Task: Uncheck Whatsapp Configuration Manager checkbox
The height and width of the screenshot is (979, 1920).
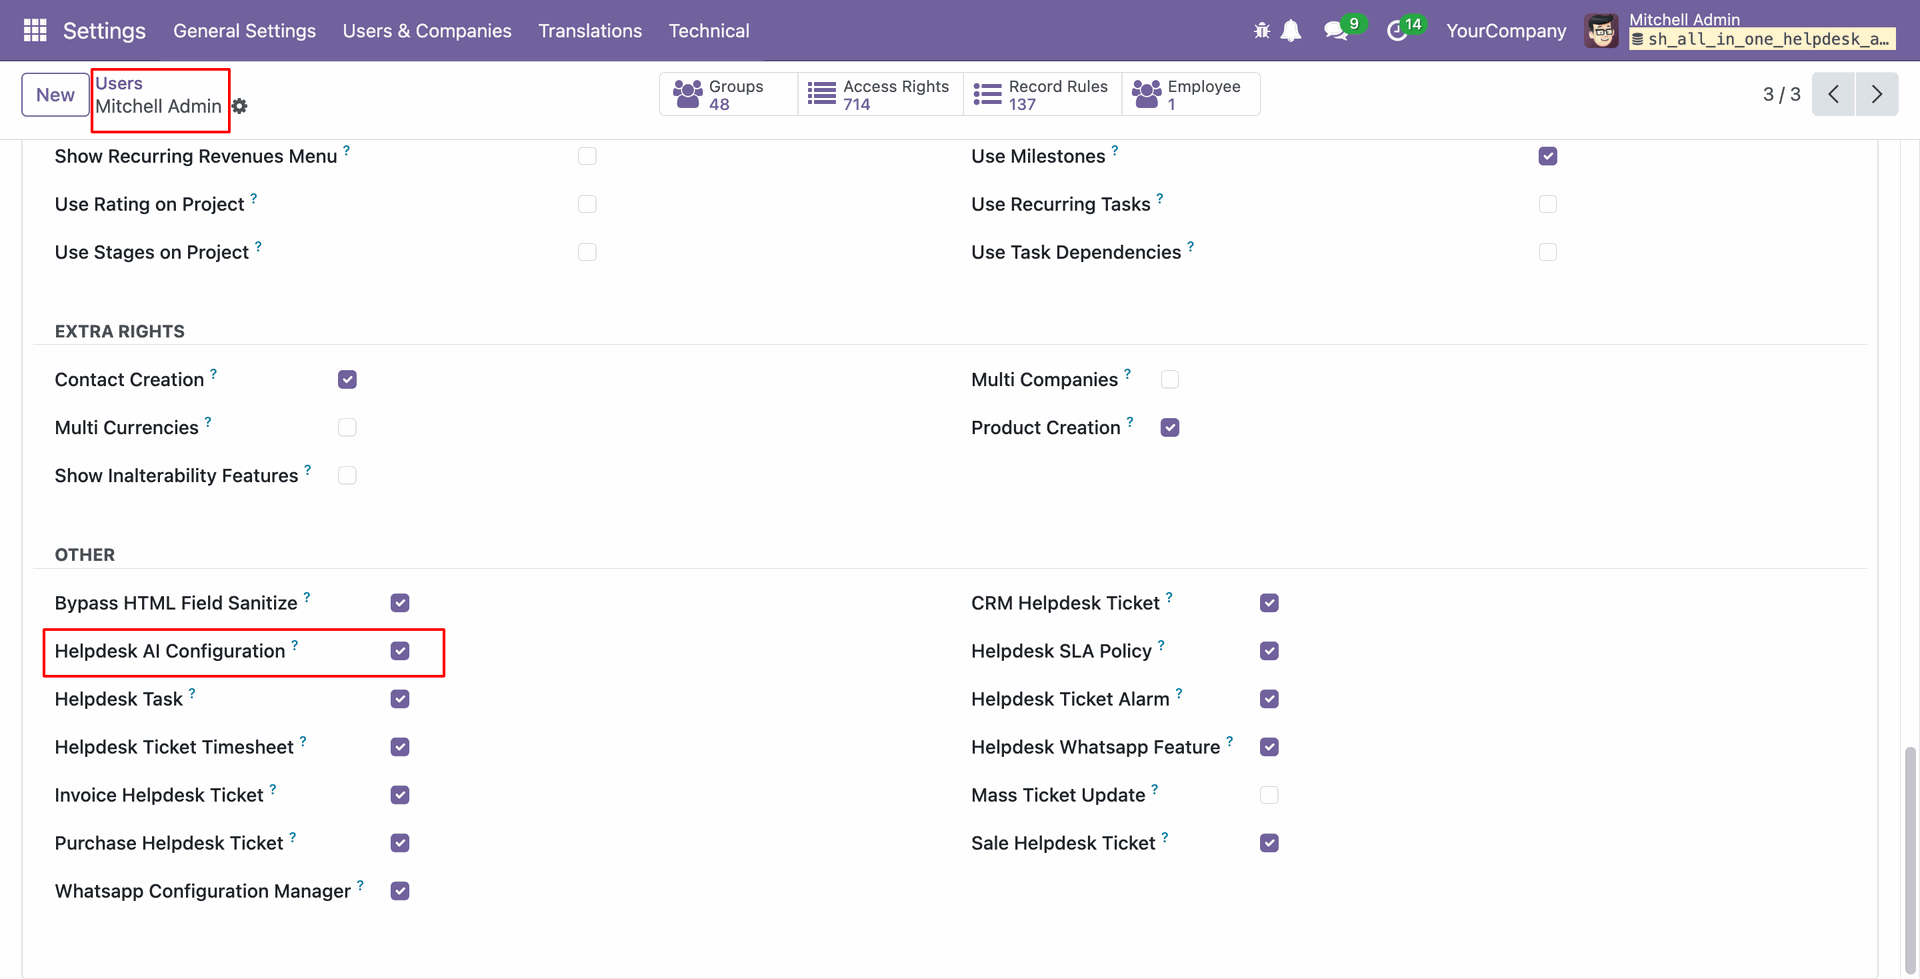Action: point(400,891)
